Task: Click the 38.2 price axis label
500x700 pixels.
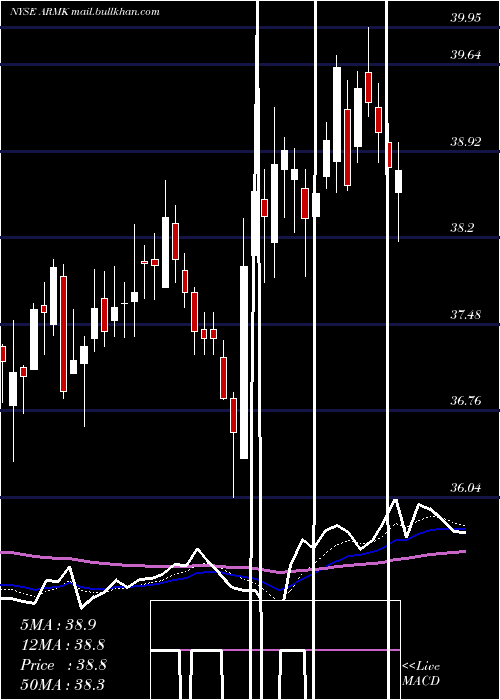Action: [462, 228]
